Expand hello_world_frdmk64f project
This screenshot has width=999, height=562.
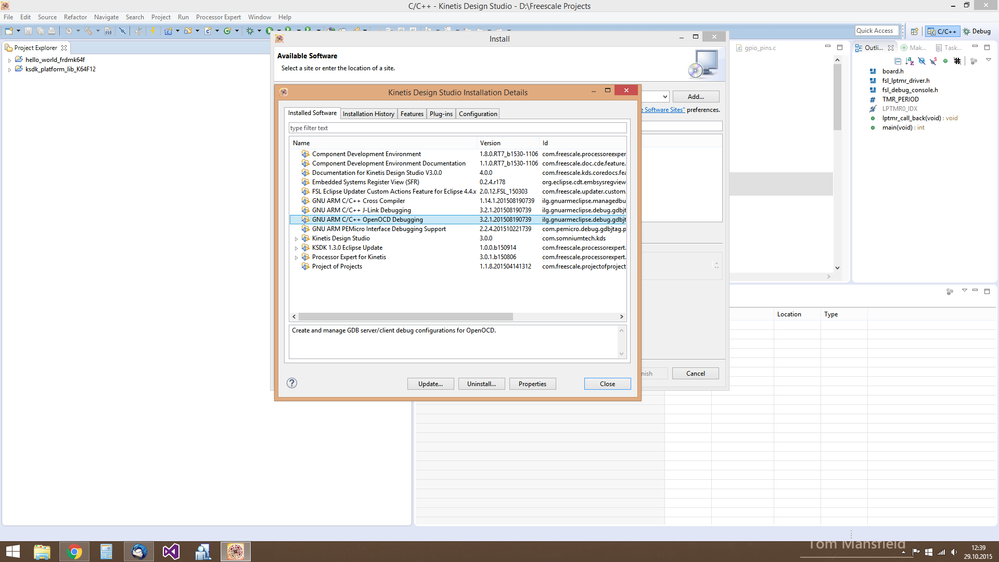click(x=10, y=60)
